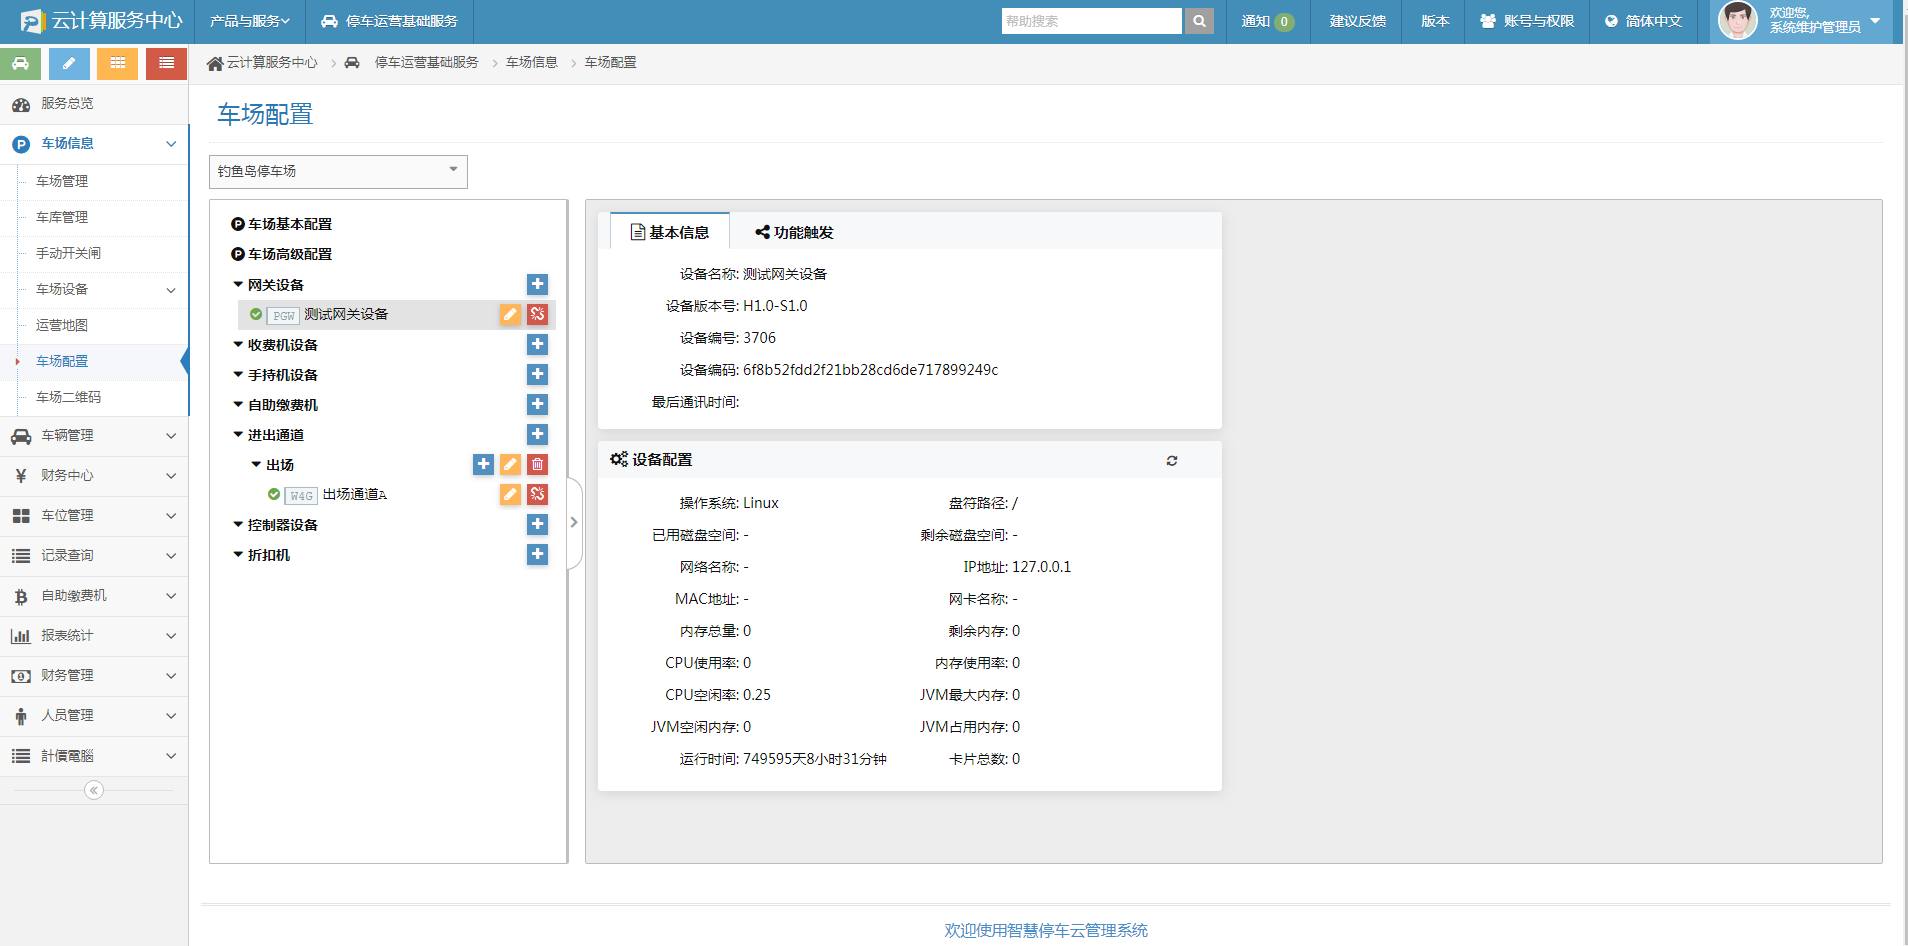Collapse the 进出通道 tree section
Image resolution: width=1908 pixels, height=946 pixels.
coord(236,434)
